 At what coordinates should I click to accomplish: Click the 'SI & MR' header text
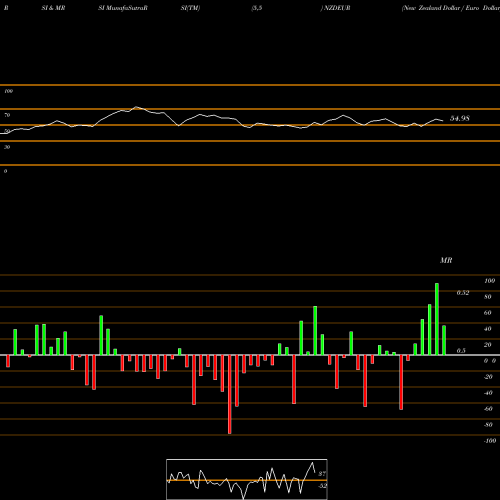pos(53,8)
